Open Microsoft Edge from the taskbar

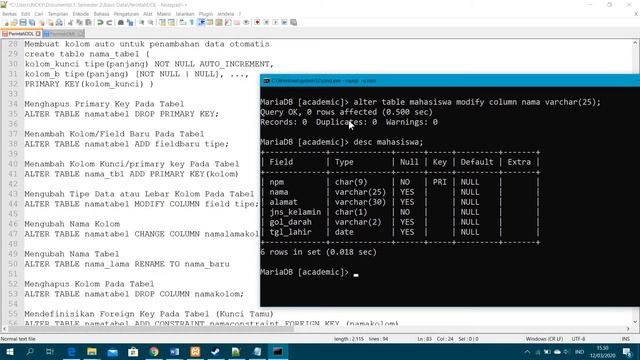point(71,352)
